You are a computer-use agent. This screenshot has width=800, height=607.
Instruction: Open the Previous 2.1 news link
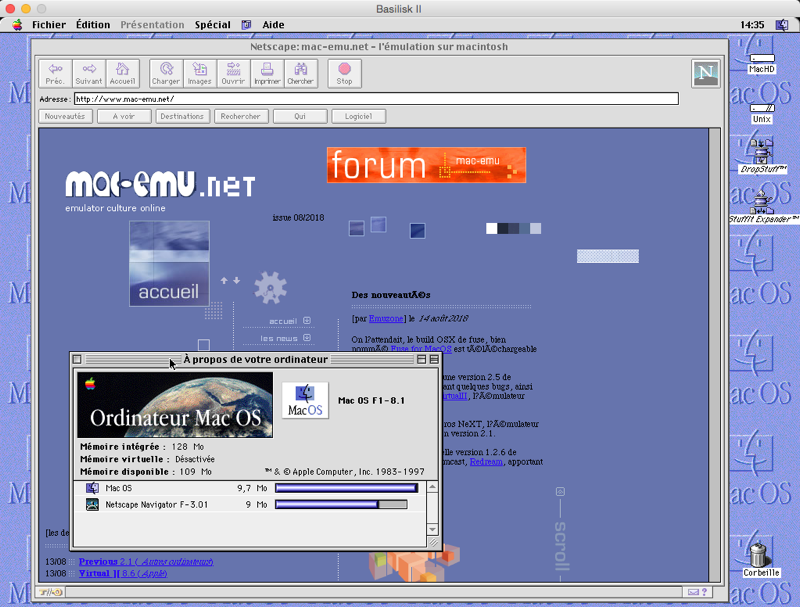click(146, 562)
